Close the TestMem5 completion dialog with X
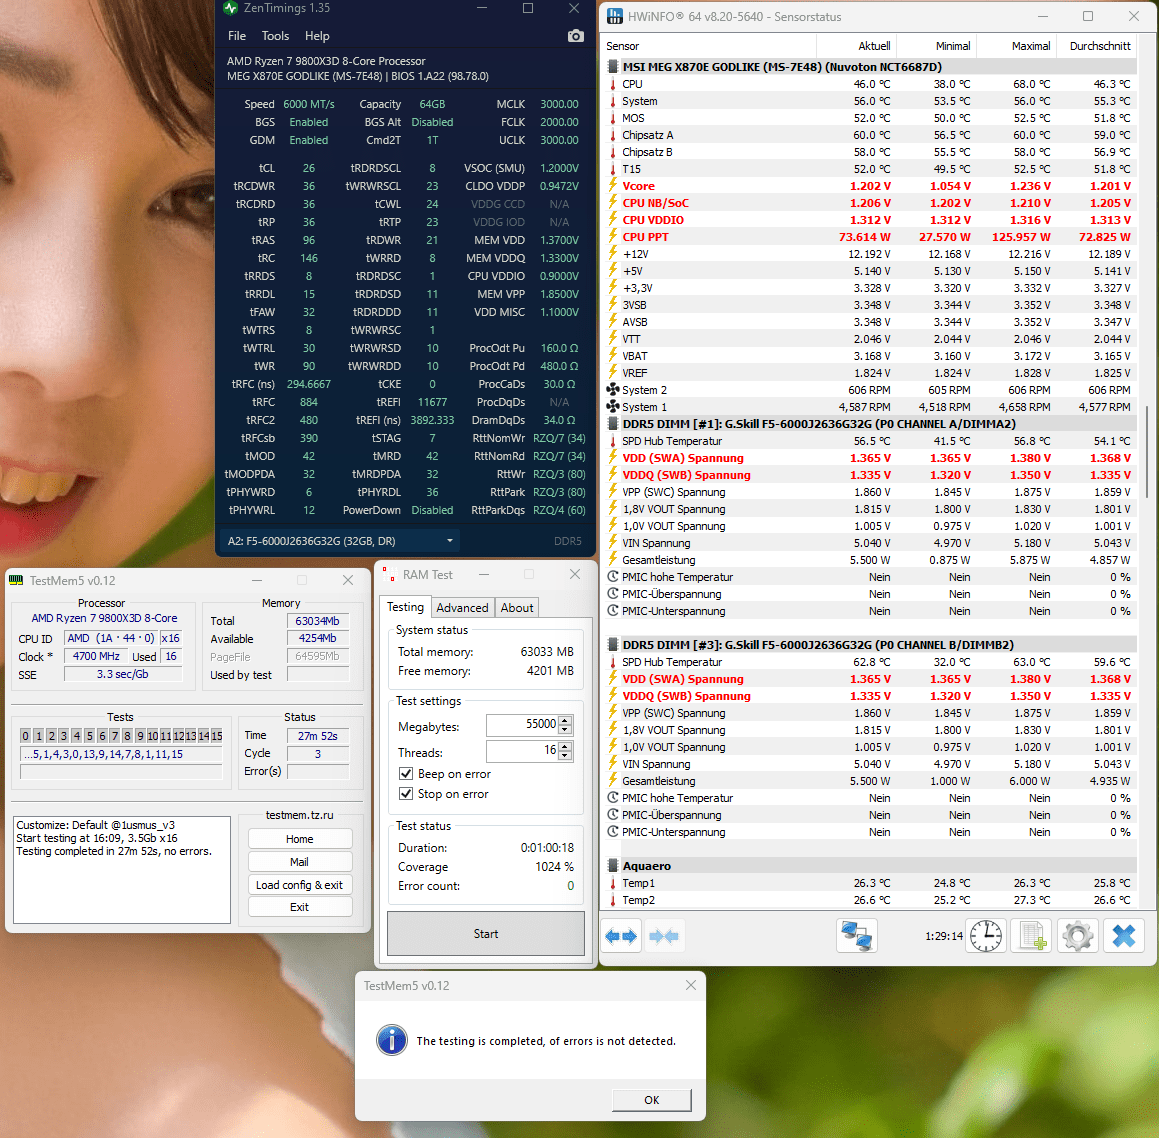 (x=690, y=985)
